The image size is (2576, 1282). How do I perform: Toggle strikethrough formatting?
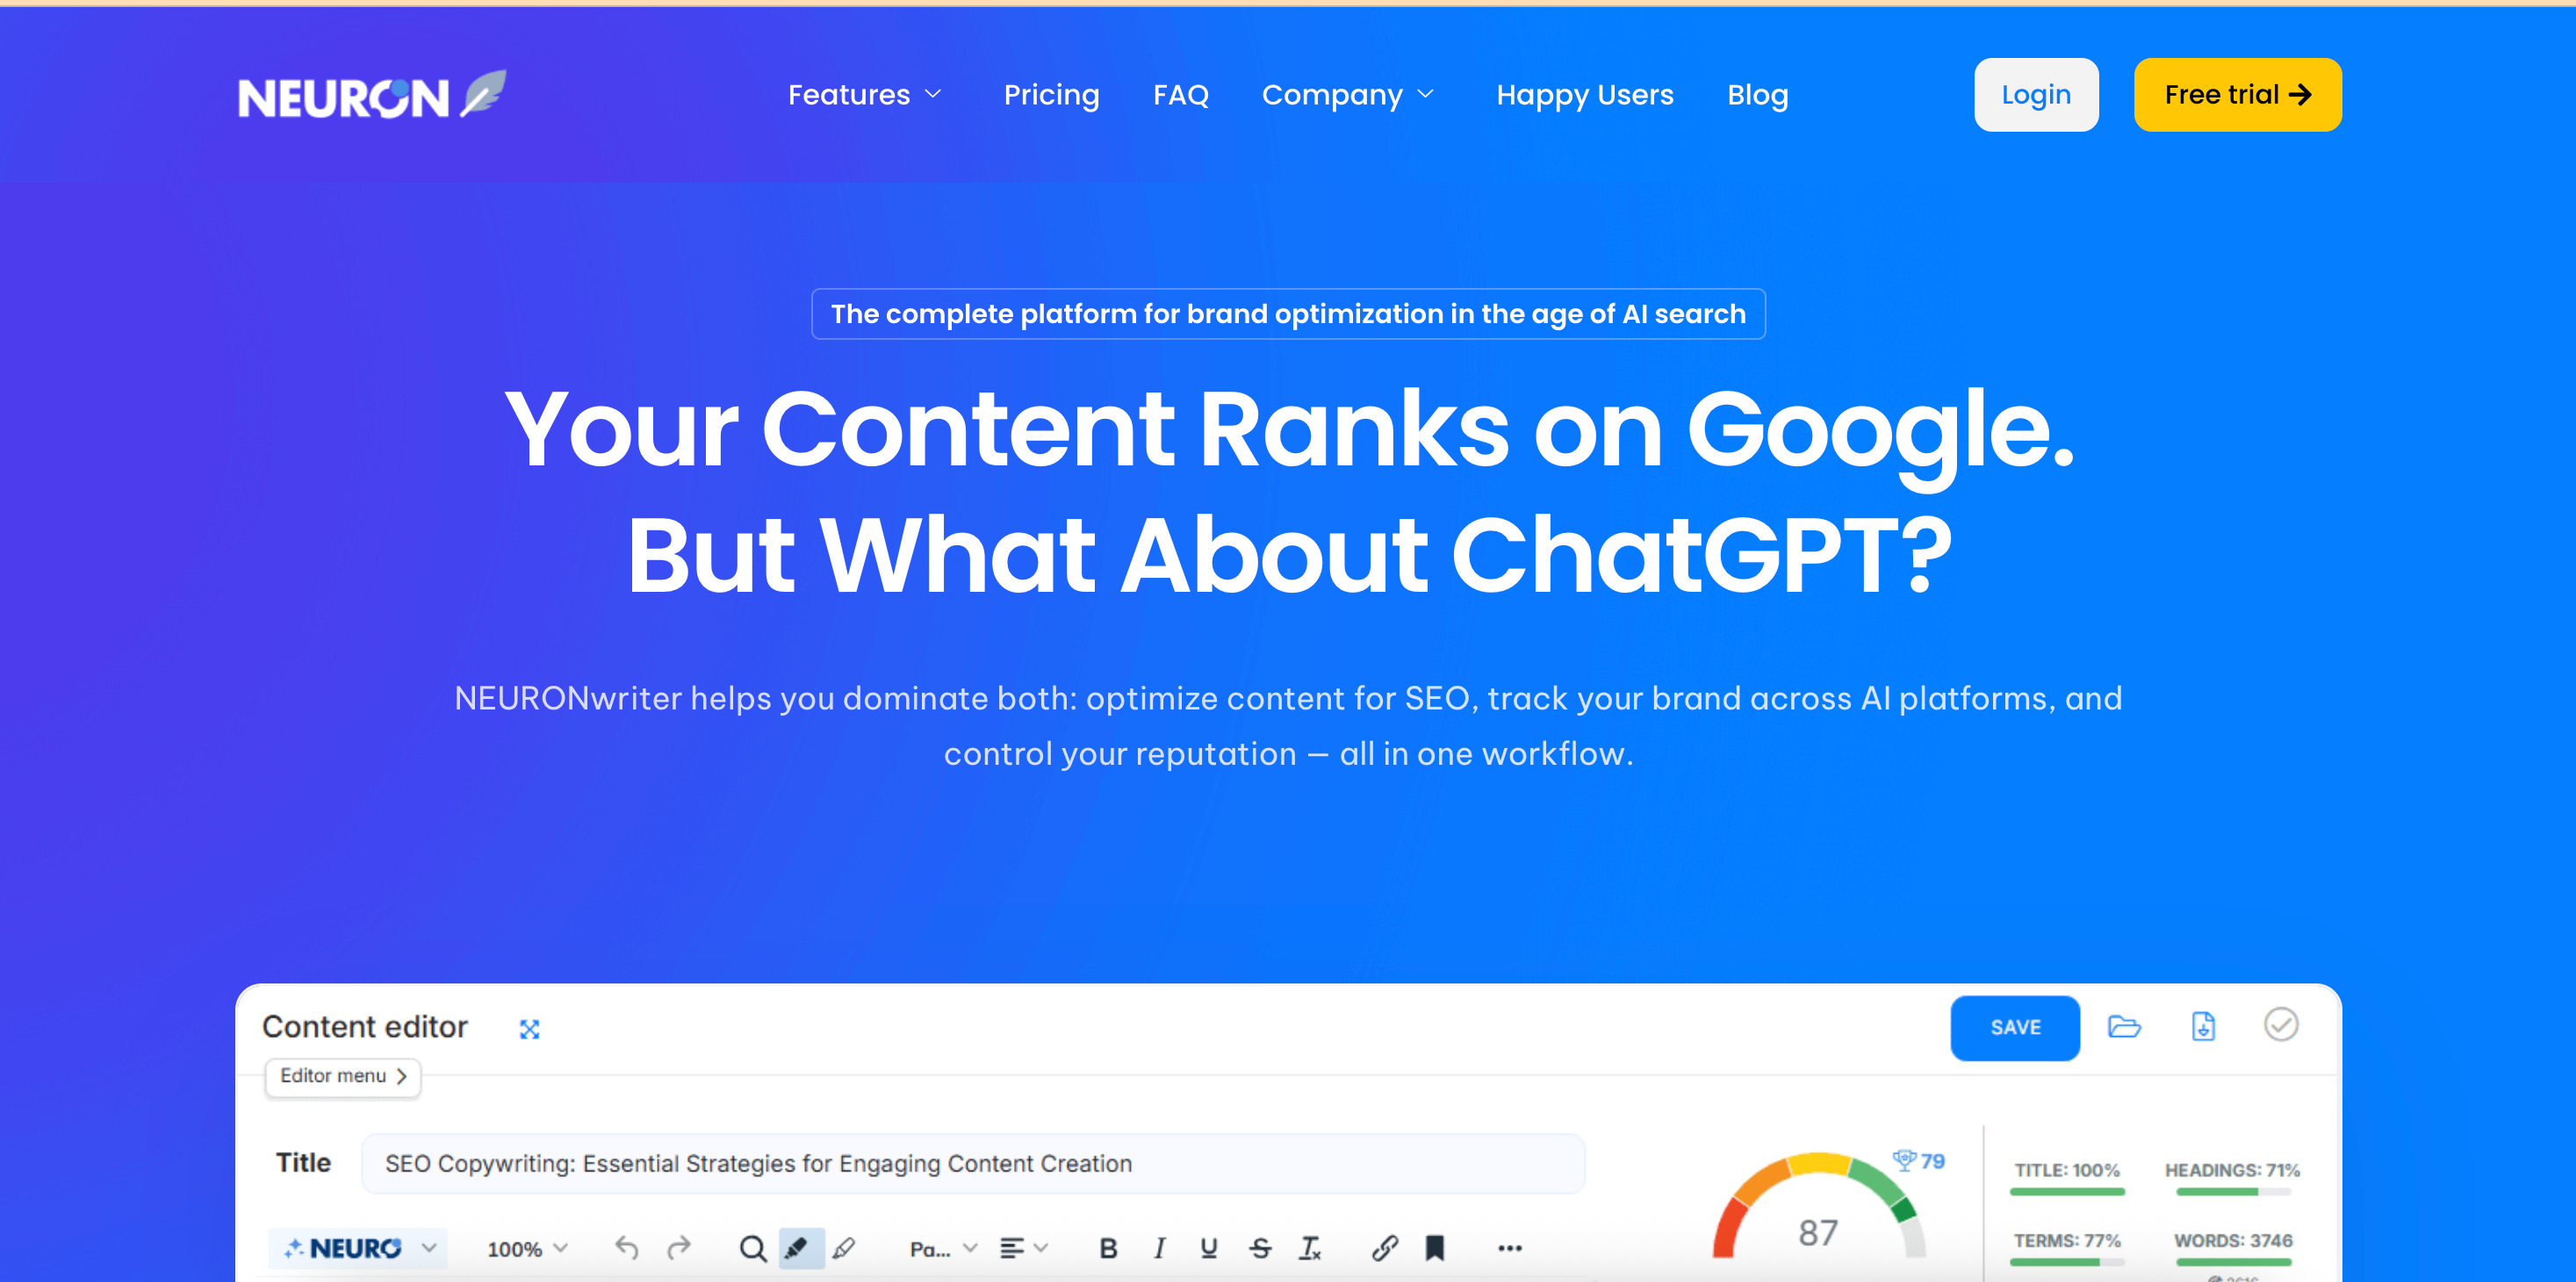point(1260,1248)
